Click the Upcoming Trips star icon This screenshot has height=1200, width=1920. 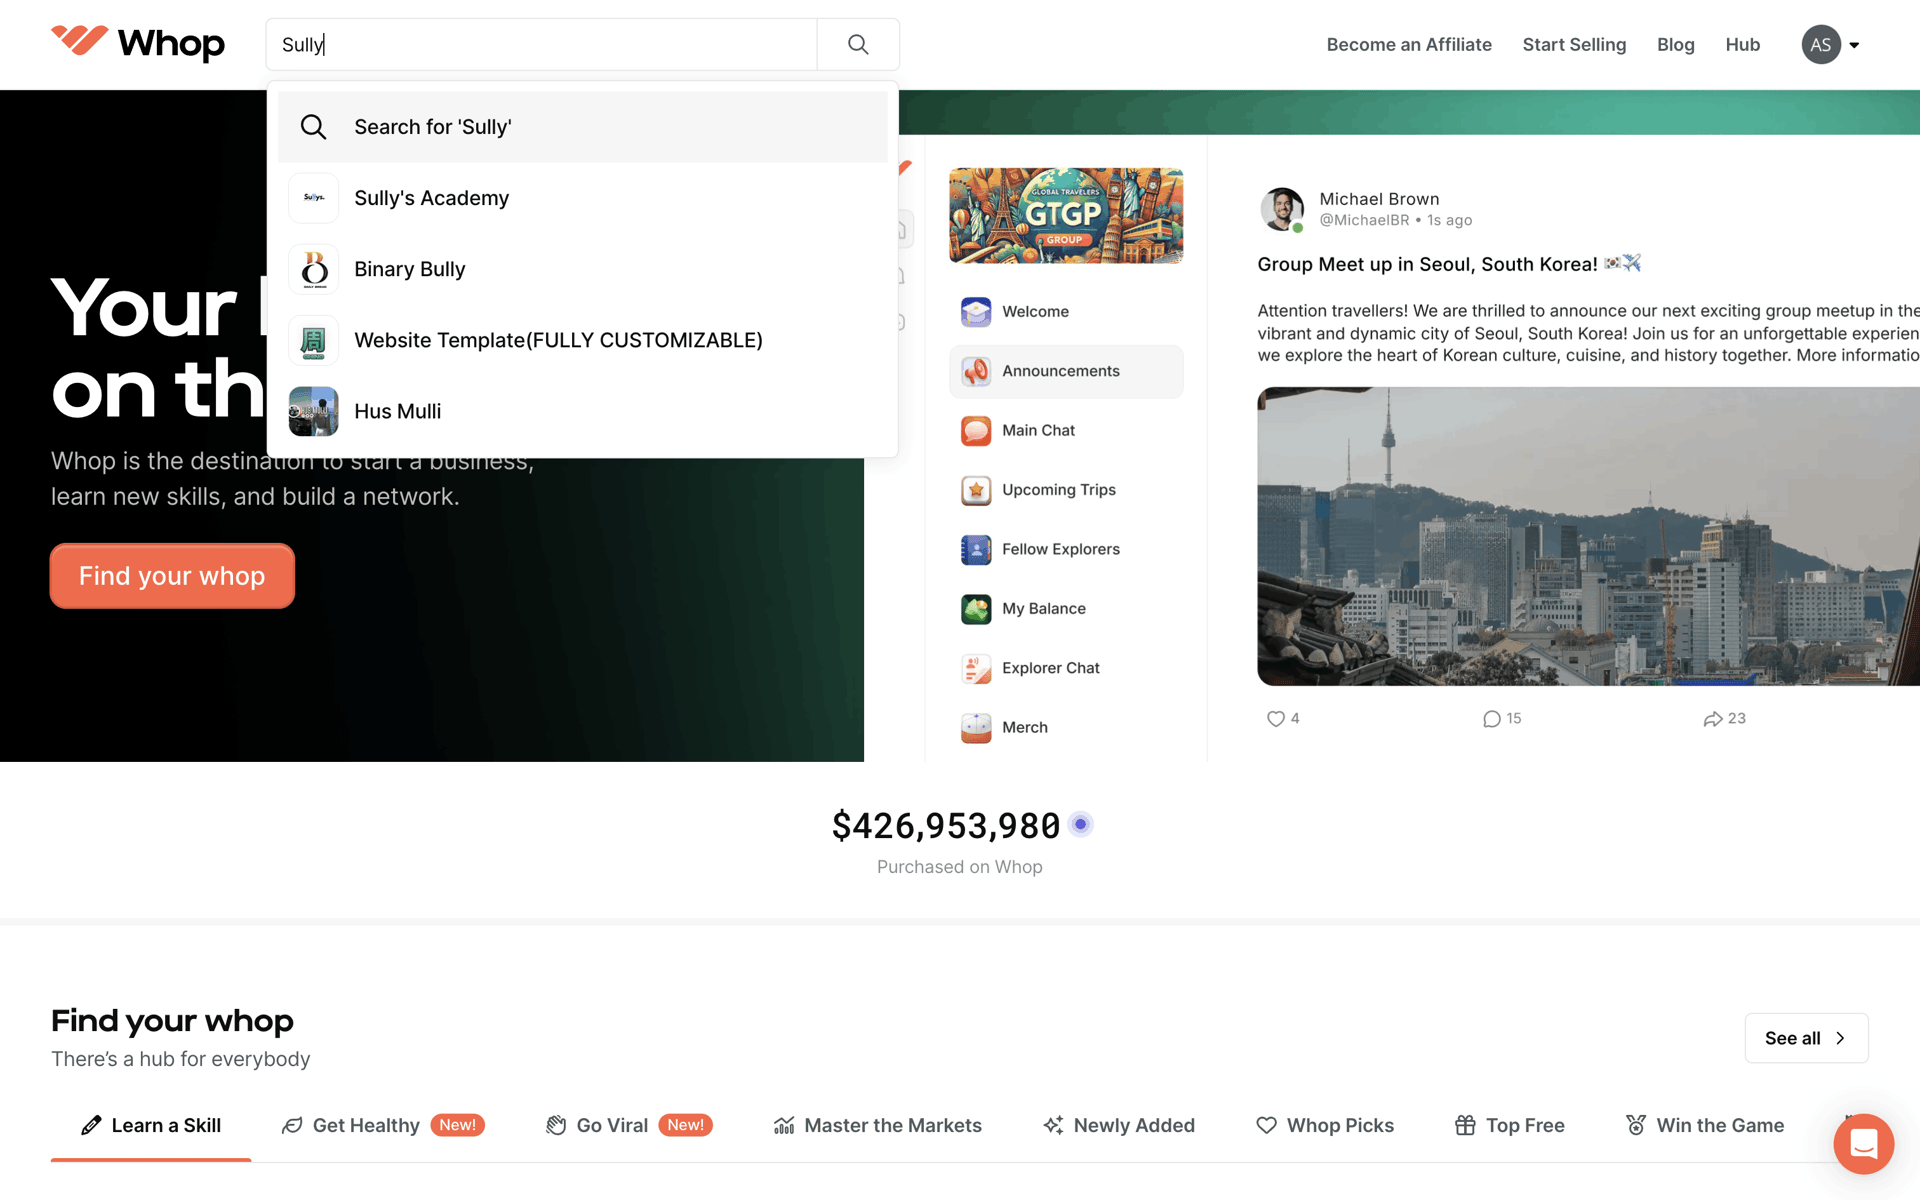point(976,490)
